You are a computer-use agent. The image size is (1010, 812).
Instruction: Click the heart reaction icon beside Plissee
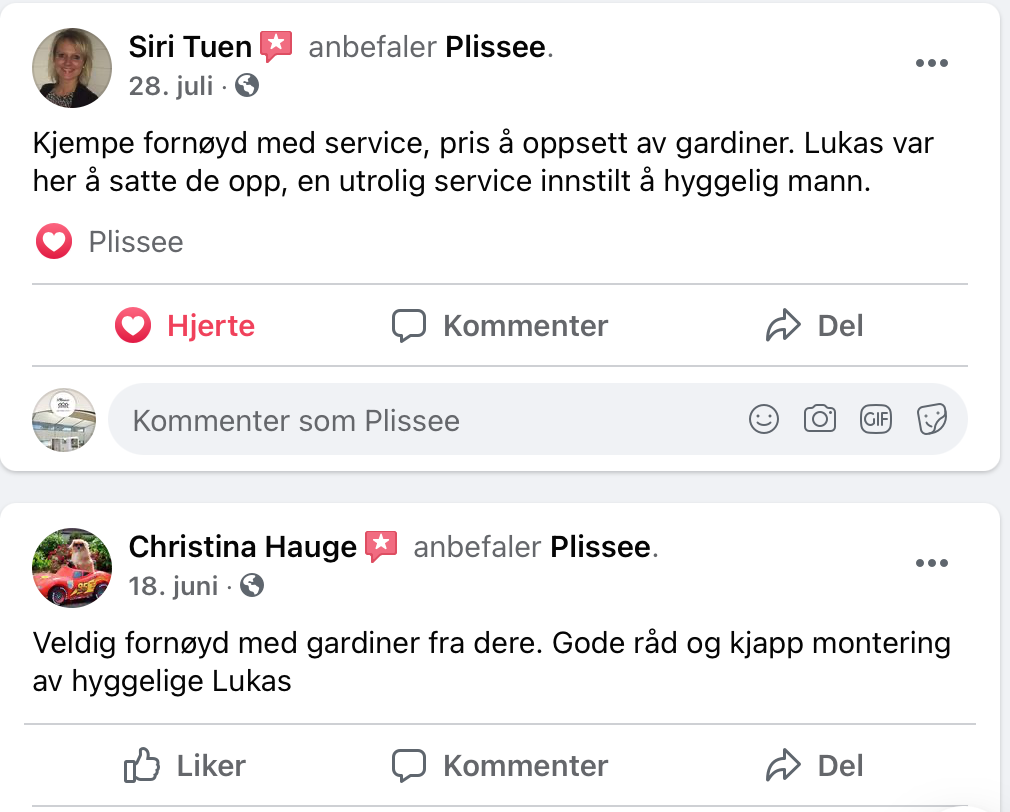[x=54, y=242]
